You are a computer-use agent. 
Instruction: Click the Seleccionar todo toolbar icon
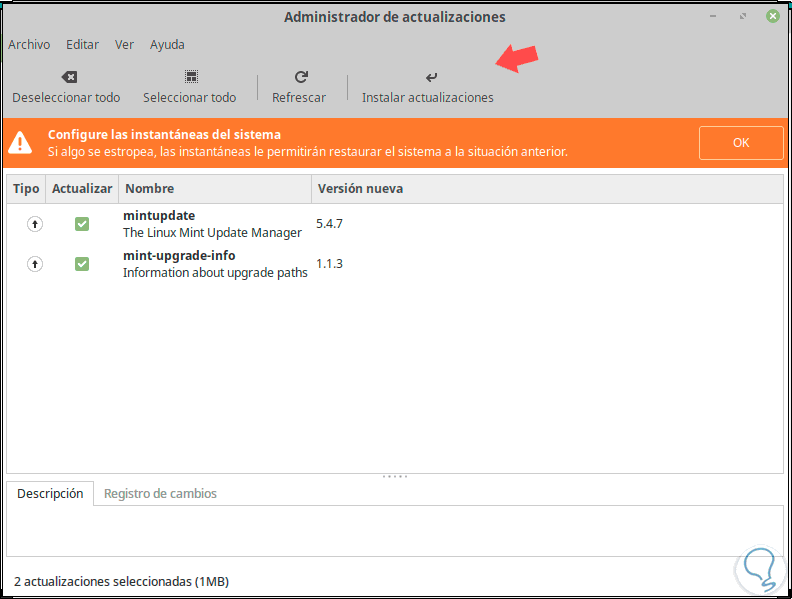coord(191,77)
